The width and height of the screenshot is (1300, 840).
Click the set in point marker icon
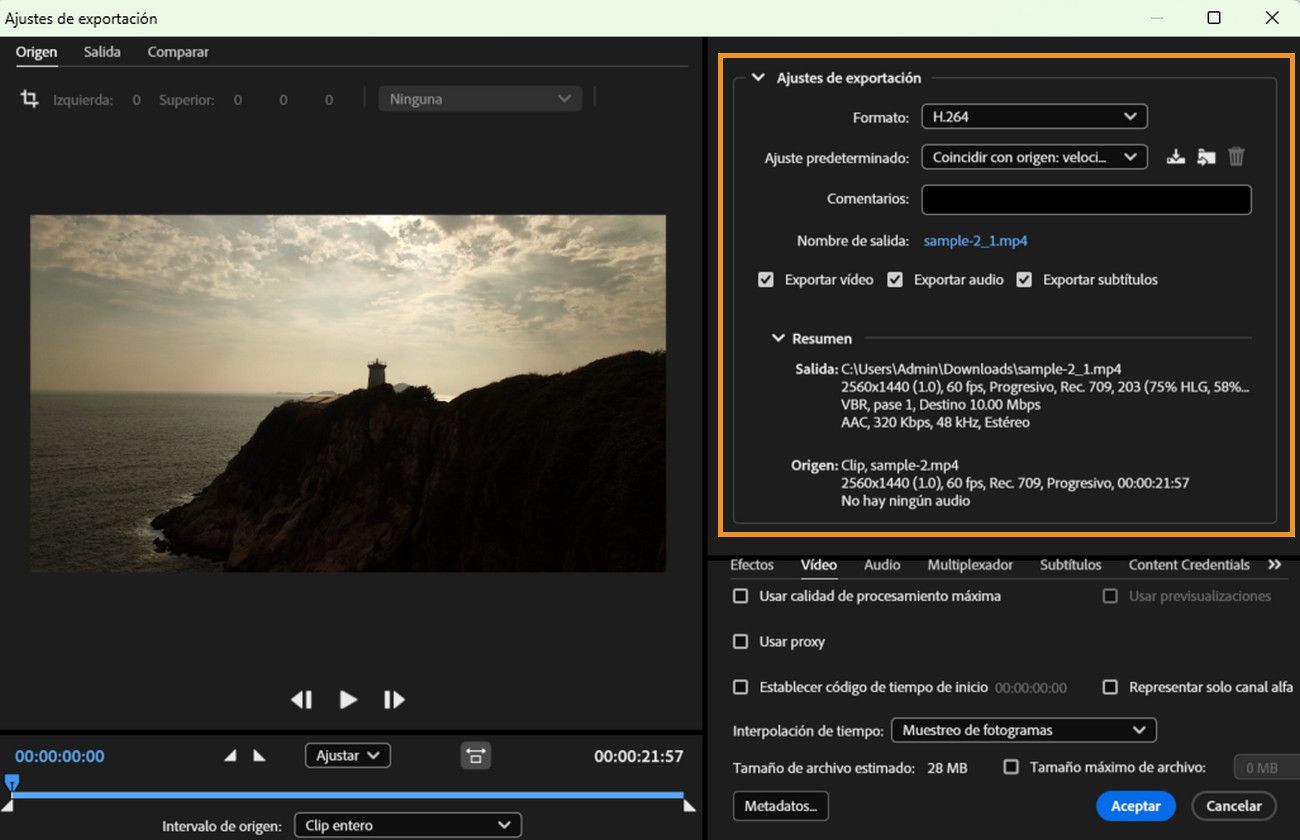[230, 756]
